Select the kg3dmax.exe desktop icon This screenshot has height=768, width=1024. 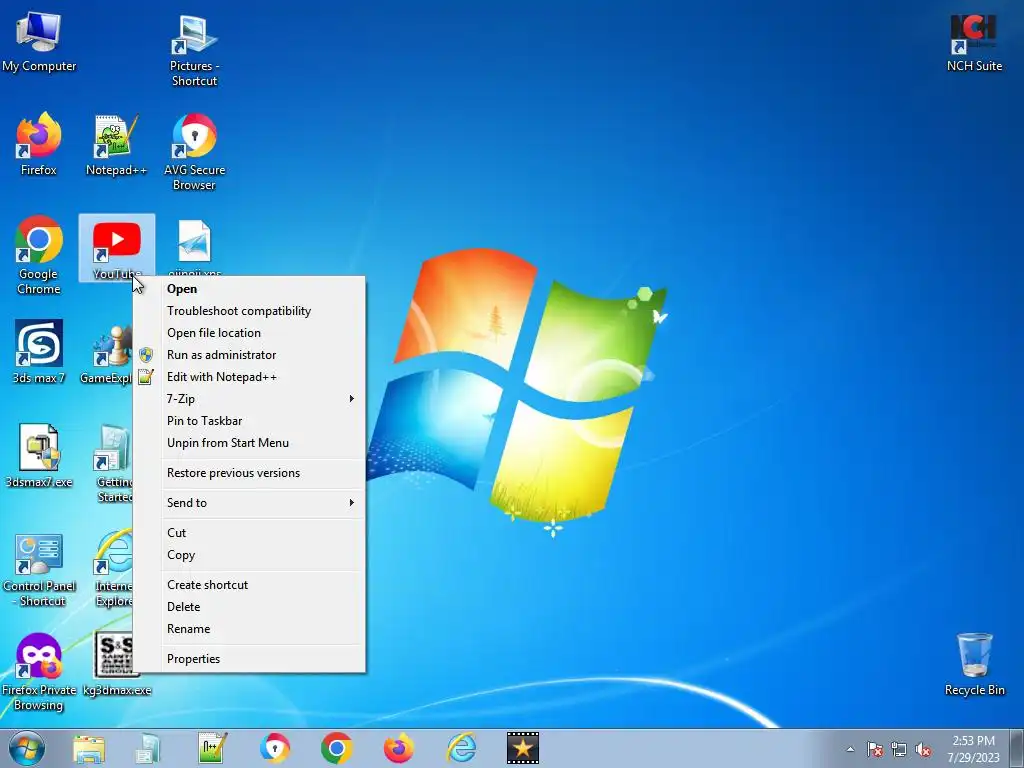pos(116,664)
